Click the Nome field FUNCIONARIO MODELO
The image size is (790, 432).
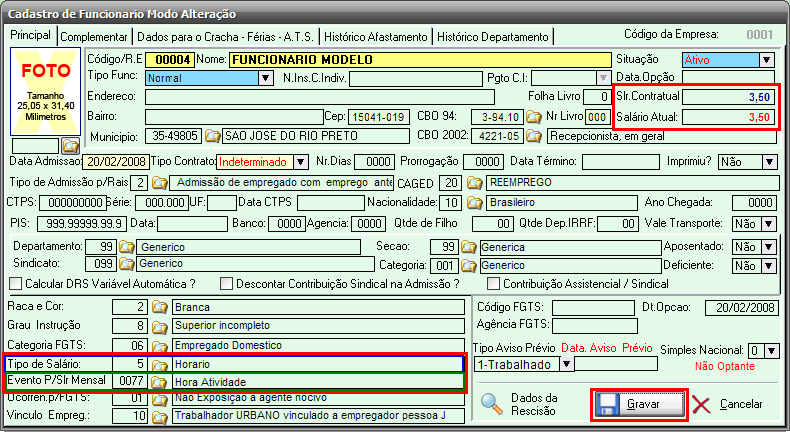[420, 60]
